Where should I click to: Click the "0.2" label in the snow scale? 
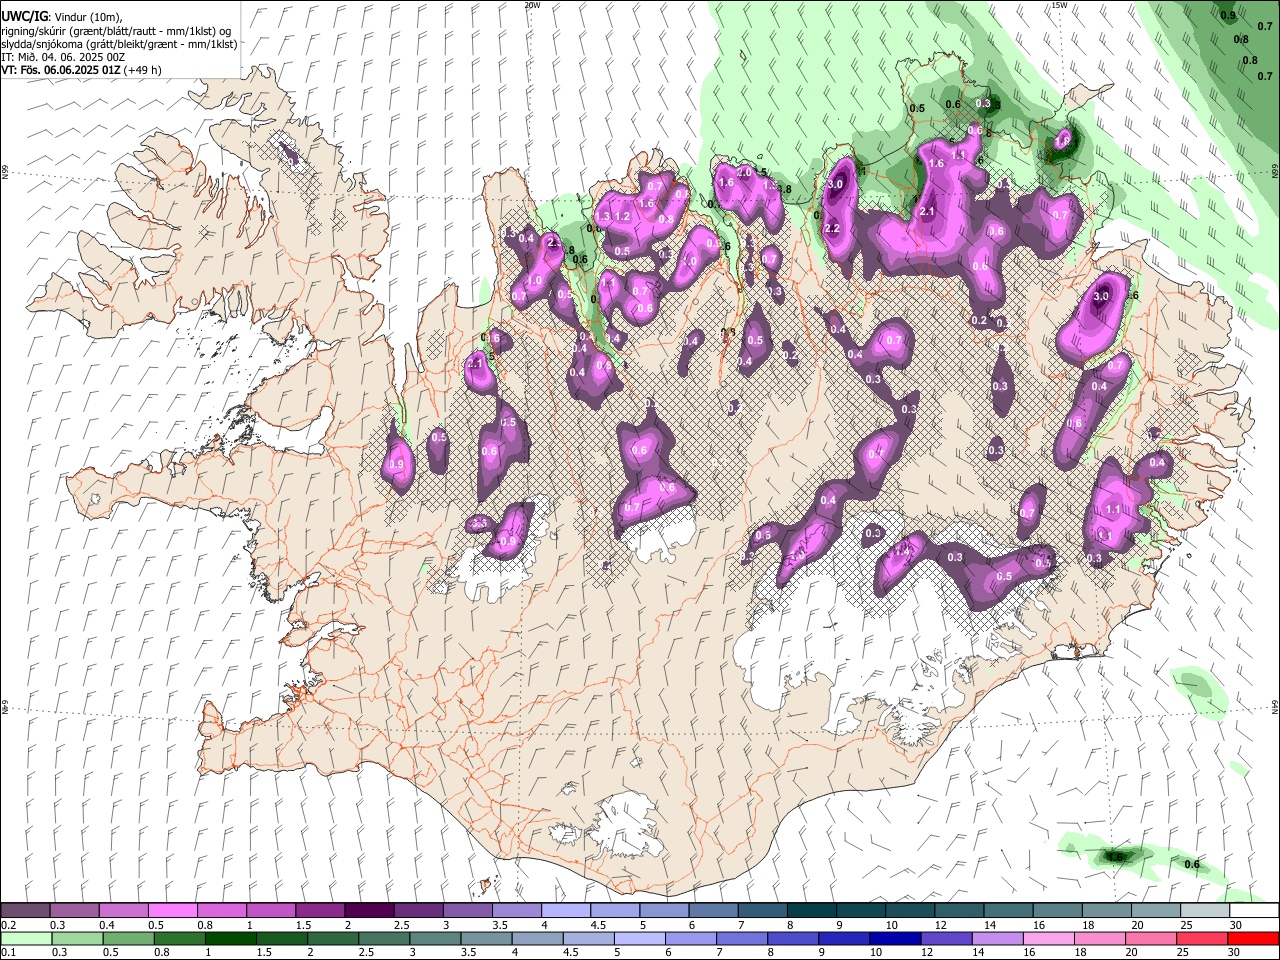(8, 925)
